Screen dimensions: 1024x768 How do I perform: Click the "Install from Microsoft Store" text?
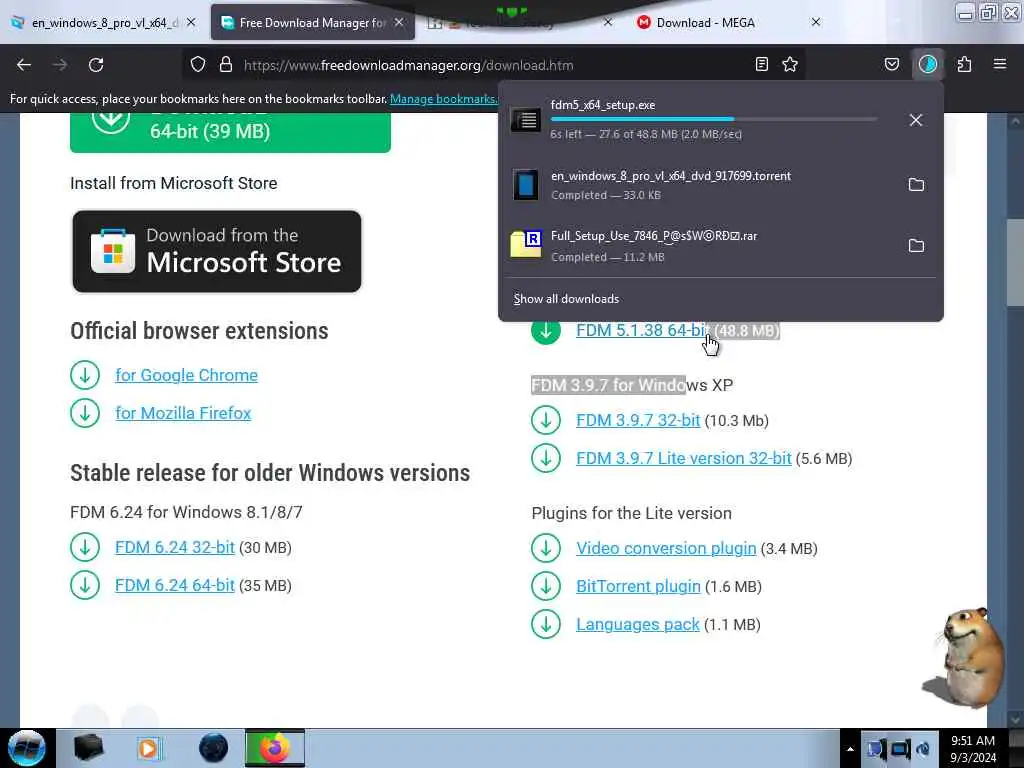174,183
